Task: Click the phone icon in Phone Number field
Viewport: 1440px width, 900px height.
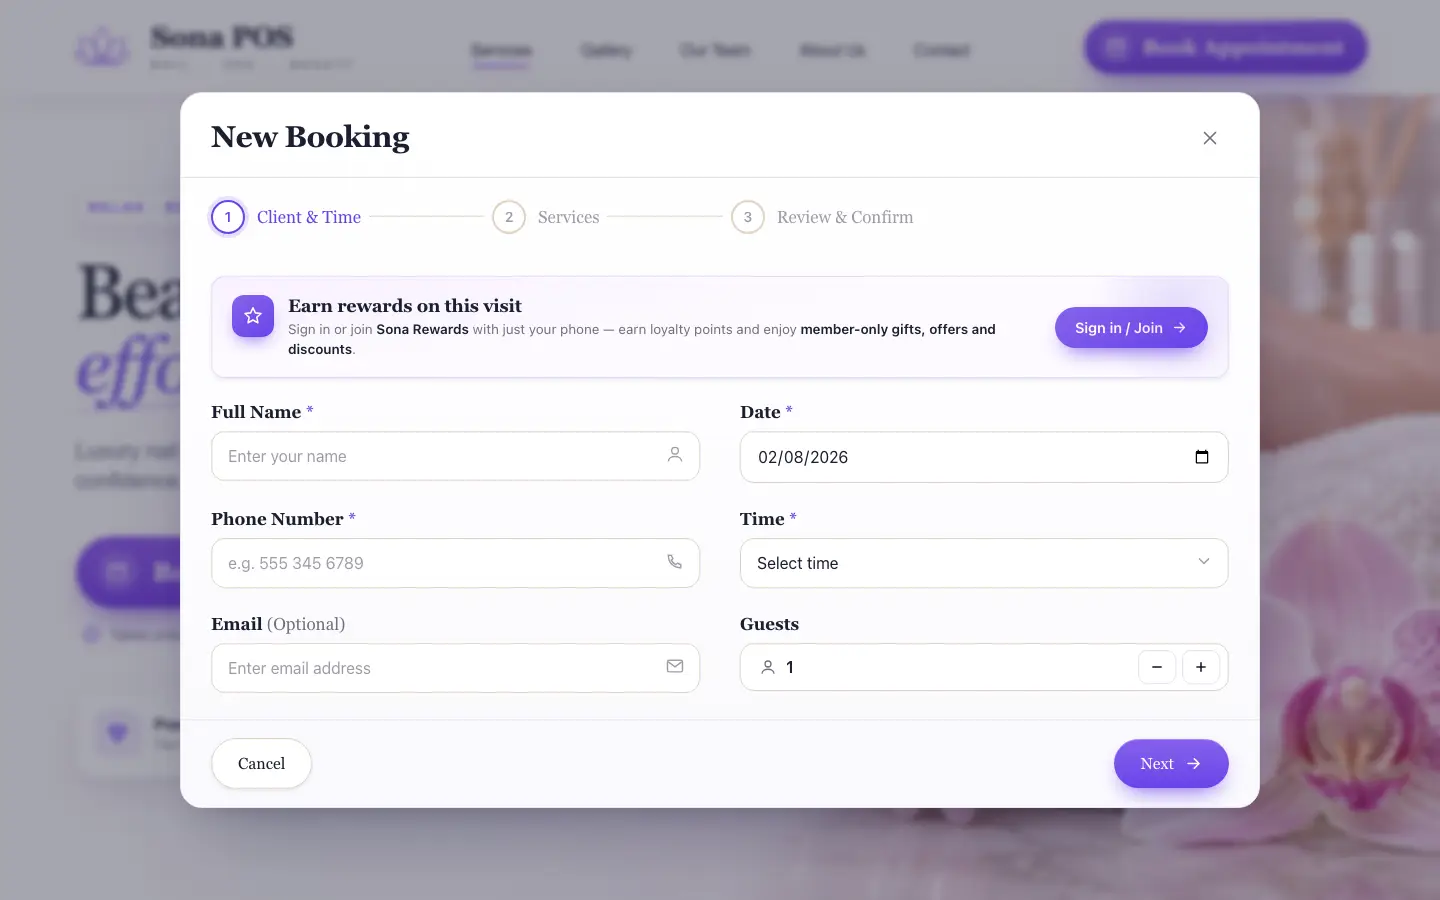Action: (675, 562)
